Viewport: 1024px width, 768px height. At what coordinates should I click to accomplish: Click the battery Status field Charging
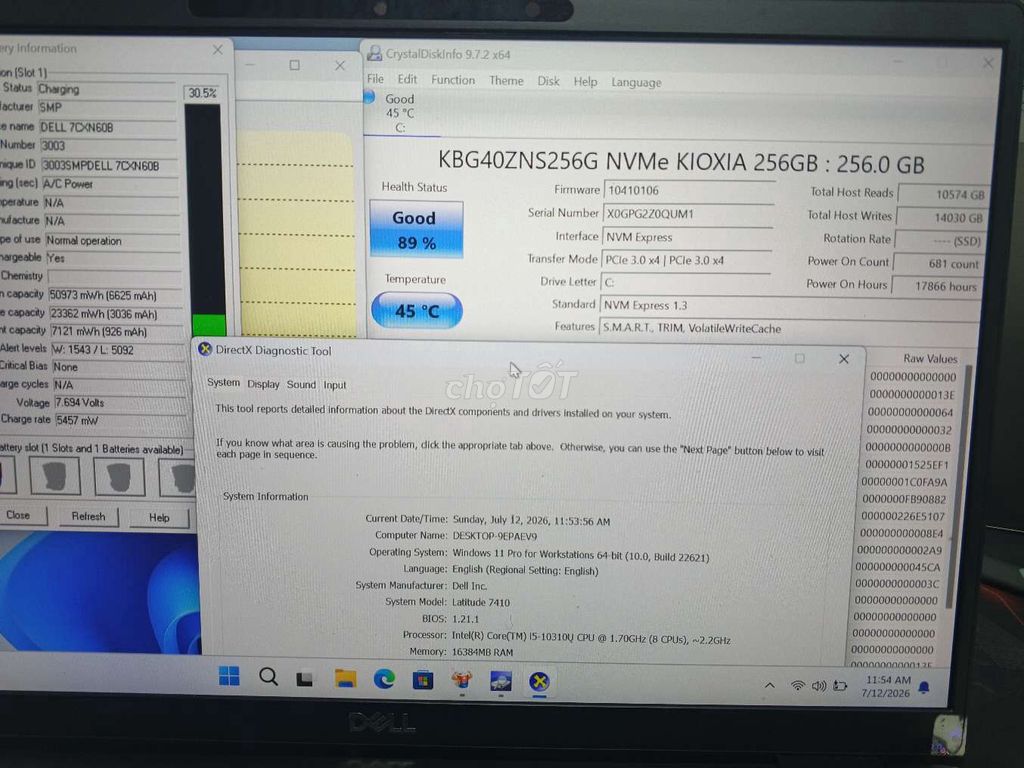coord(106,89)
